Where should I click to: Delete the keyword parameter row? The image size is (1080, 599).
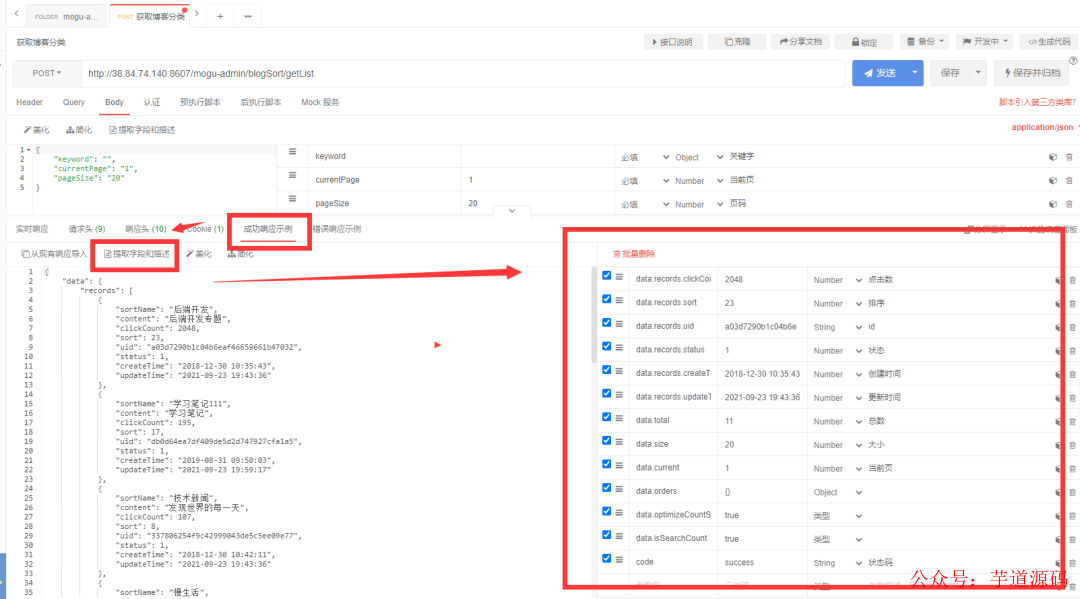1069,157
